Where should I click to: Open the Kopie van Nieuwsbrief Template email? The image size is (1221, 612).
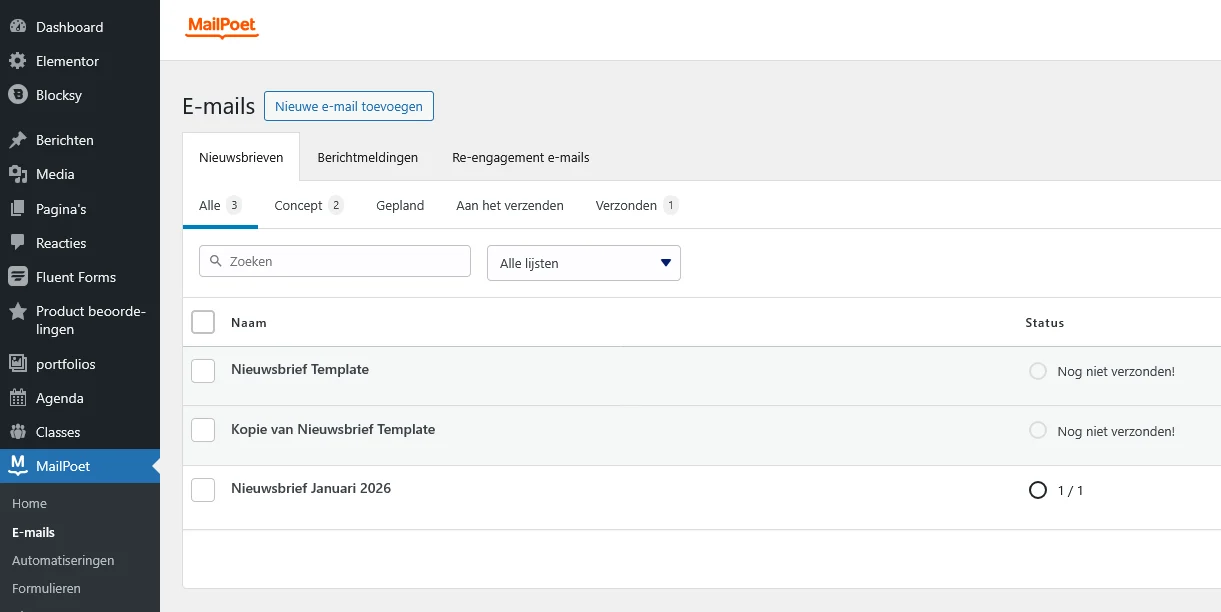[x=333, y=429]
